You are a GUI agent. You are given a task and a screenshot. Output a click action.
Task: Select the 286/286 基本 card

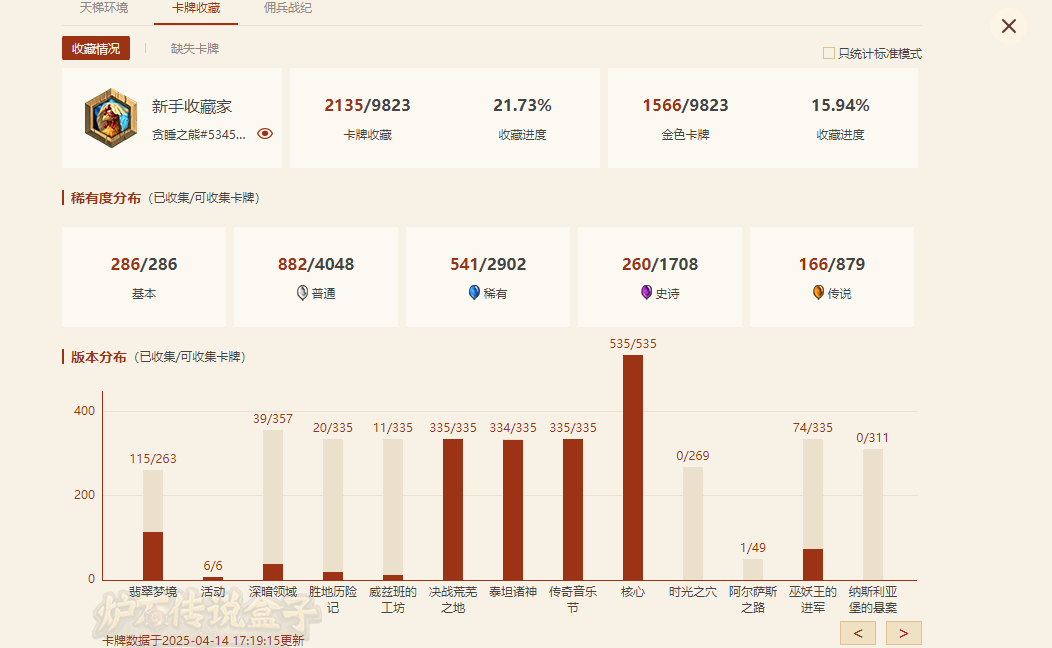144,277
